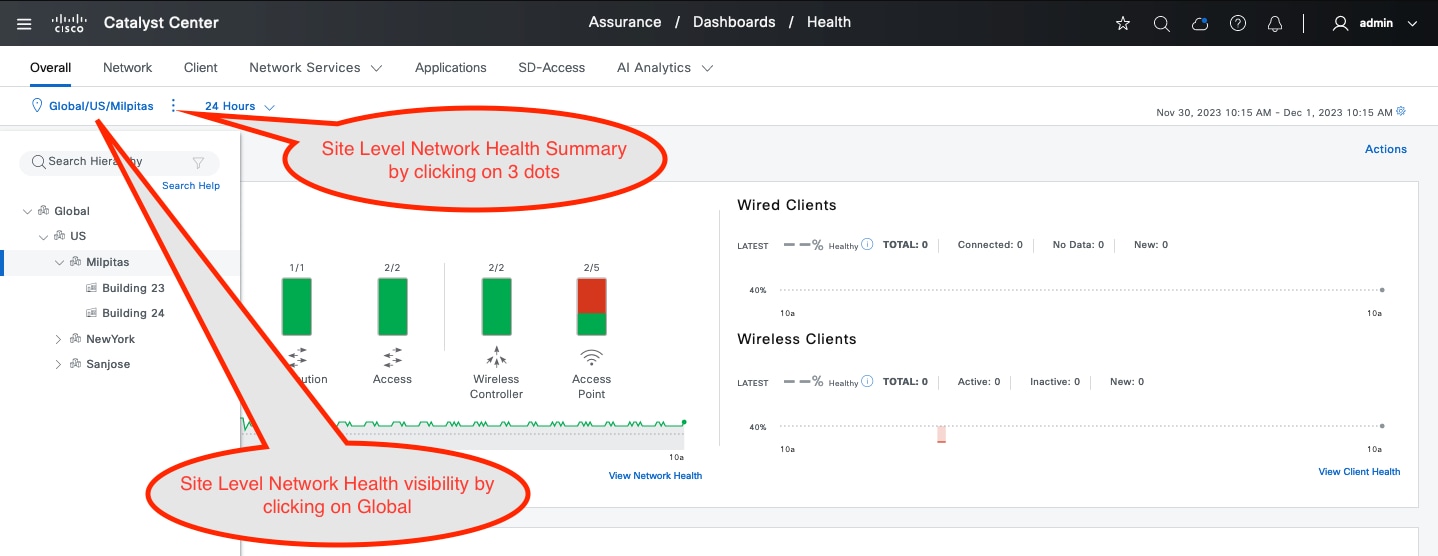Click the hierarchy search filter icon
This screenshot has height=556, width=1438.
(198, 162)
